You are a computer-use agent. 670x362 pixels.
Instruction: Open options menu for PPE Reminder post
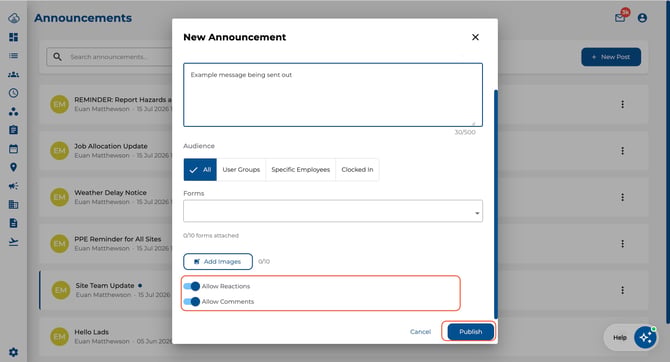tap(623, 244)
